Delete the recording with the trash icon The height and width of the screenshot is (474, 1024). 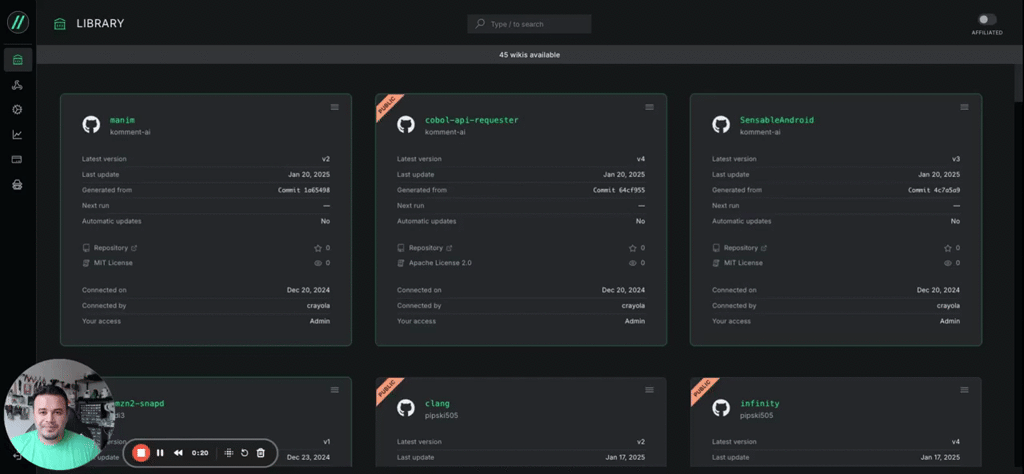(x=260, y=452)
